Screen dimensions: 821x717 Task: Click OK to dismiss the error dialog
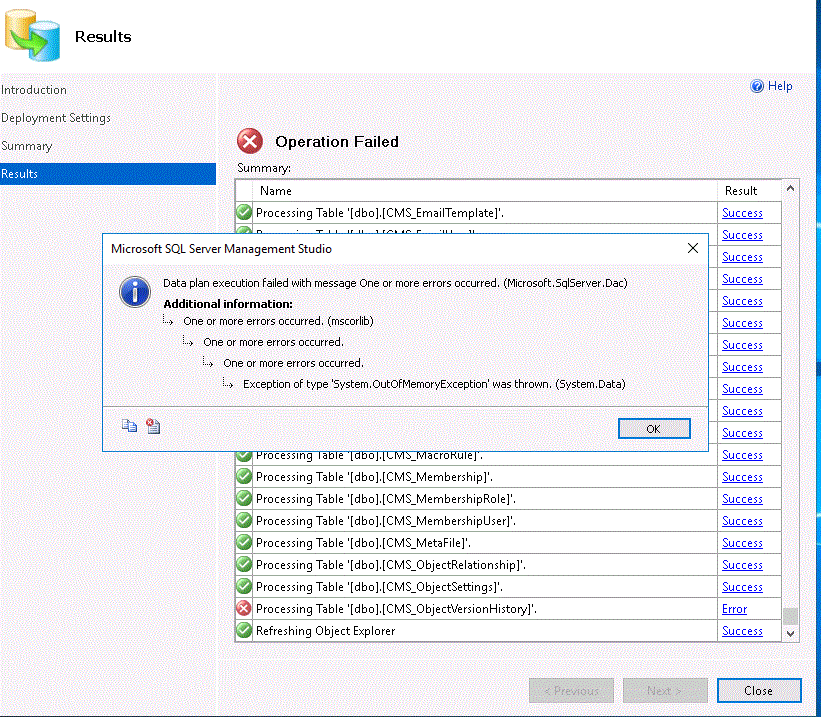pos(654,427)
